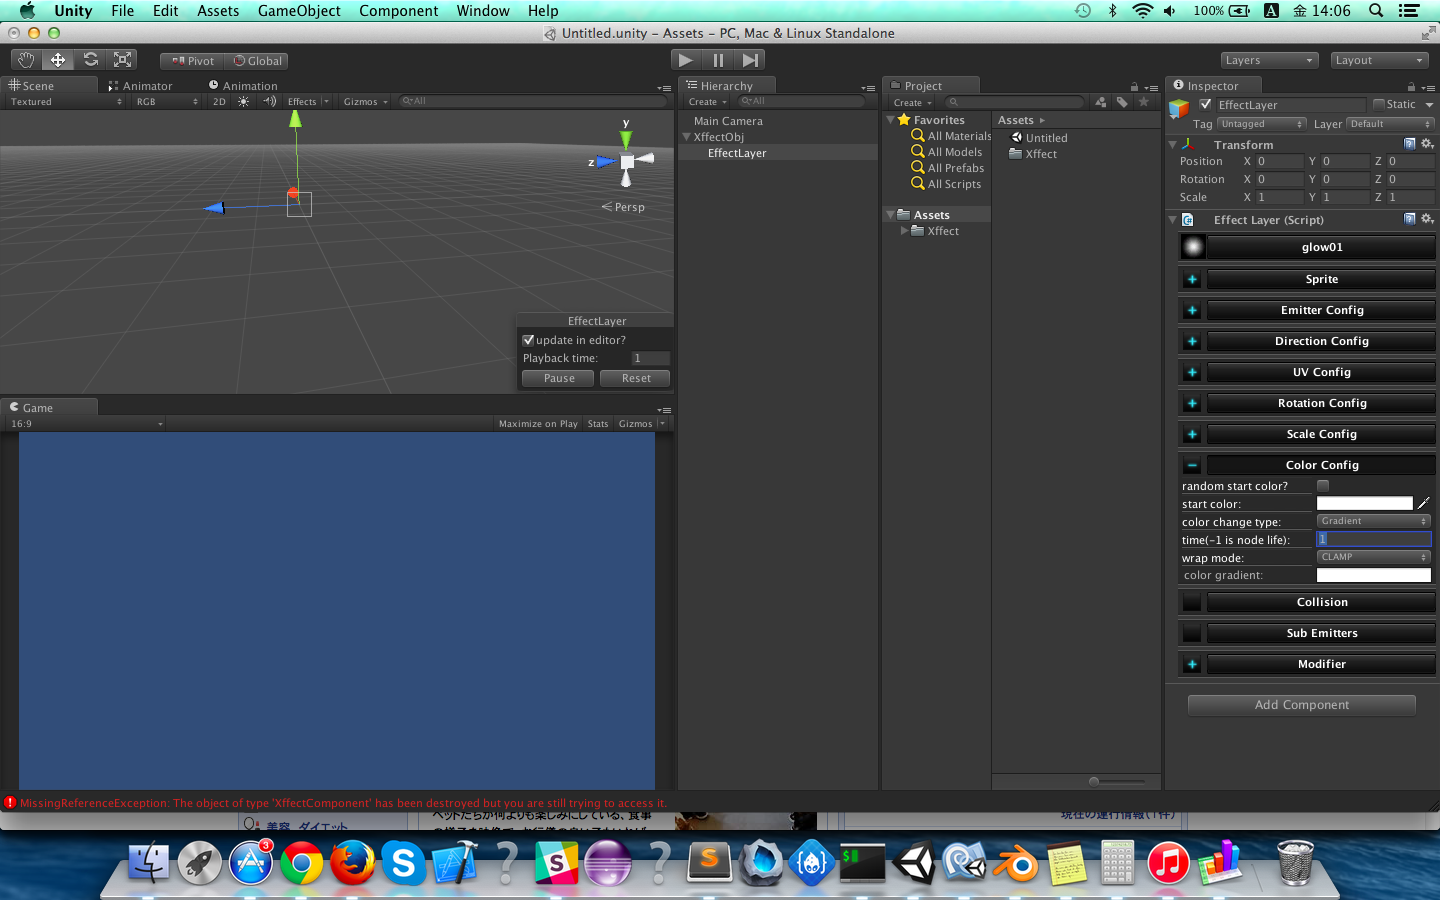Open the Transform help book icon
Image resolution: width=1440 pixels, height=900 pixels.
1410,144
